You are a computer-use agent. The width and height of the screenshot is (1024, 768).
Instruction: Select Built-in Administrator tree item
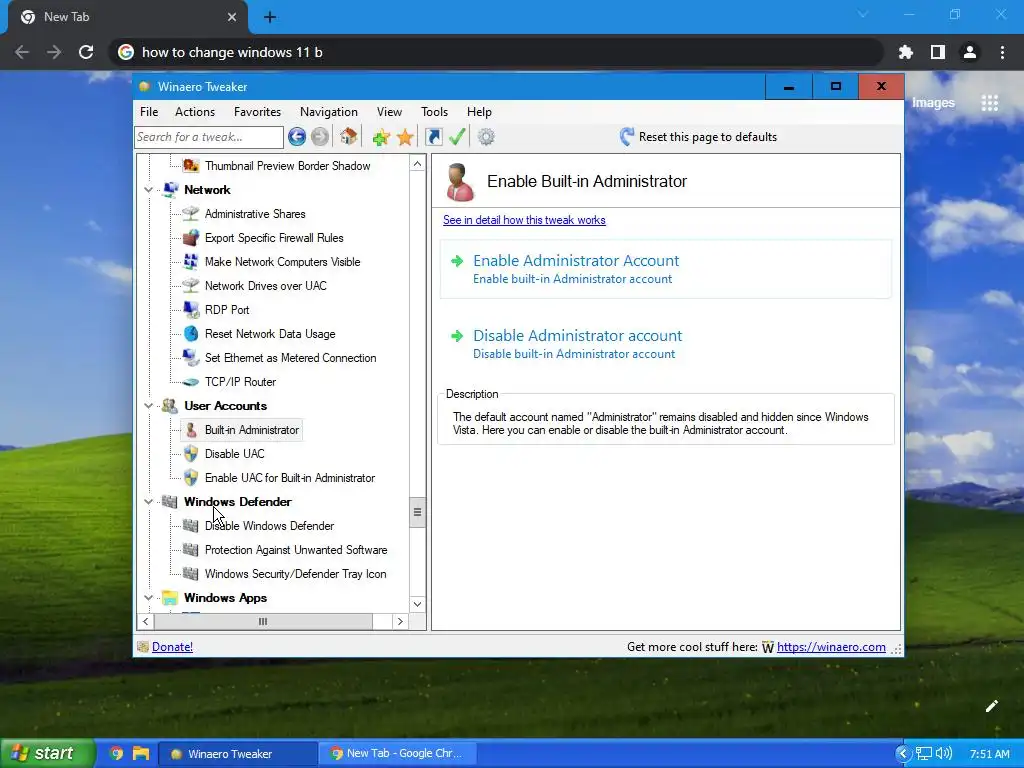[251, 430]
